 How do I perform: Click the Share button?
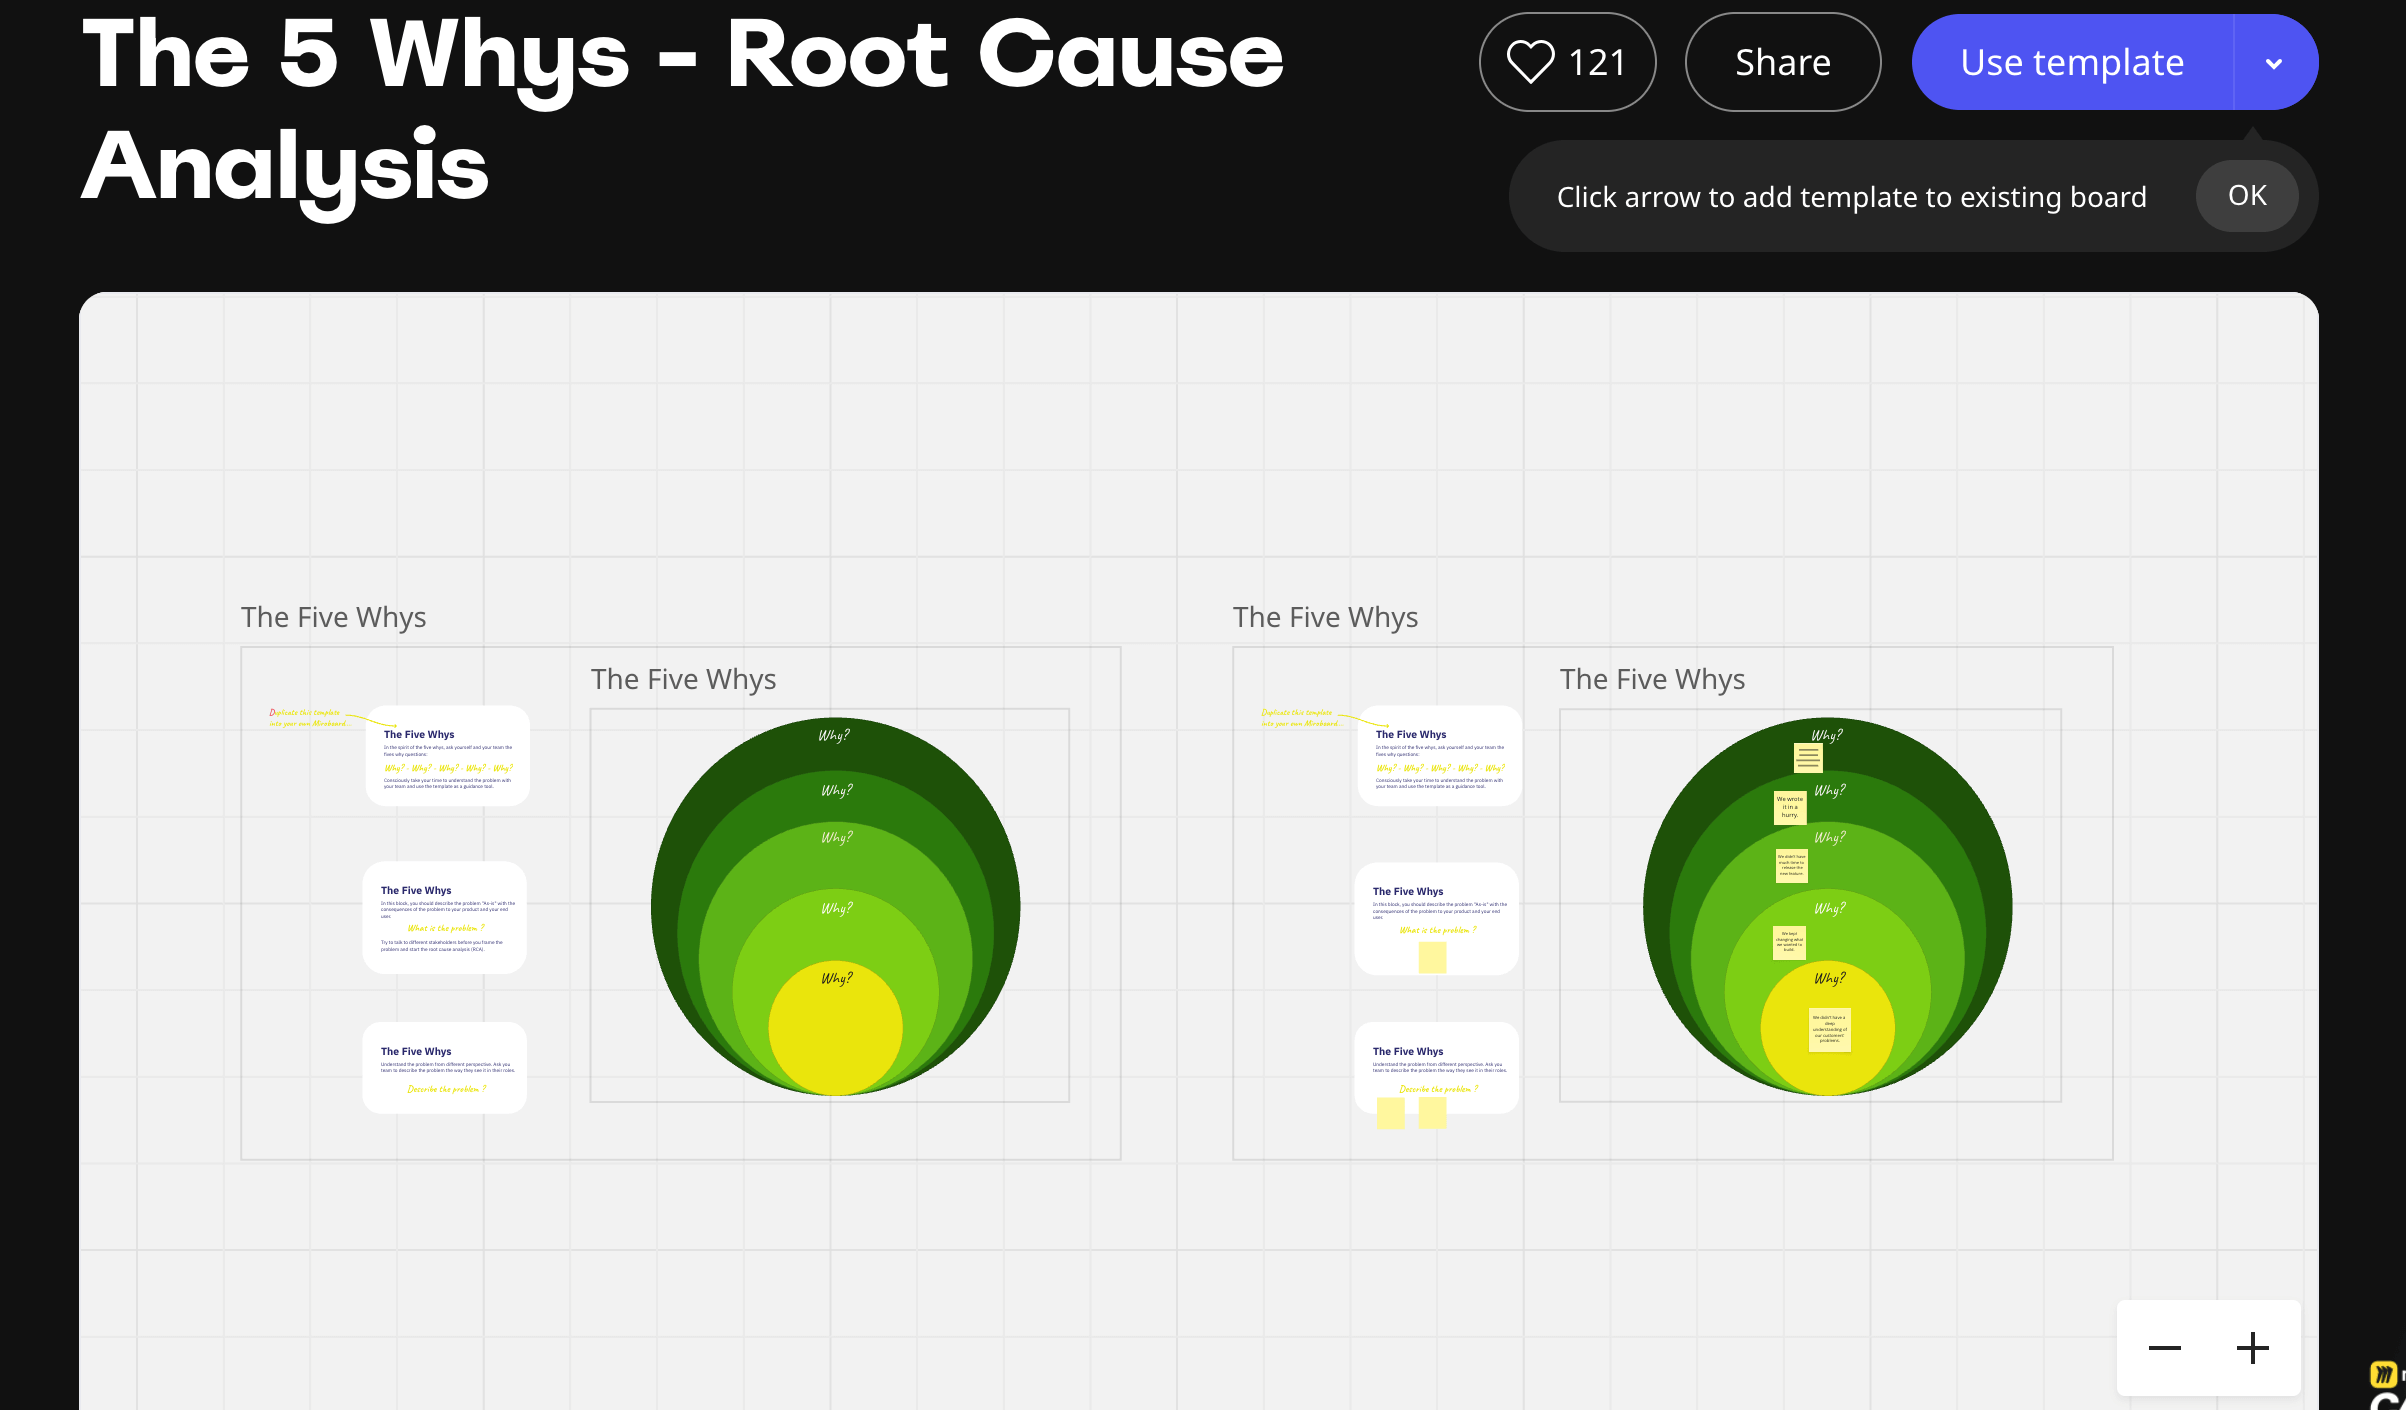click(x=1782, y=62)
